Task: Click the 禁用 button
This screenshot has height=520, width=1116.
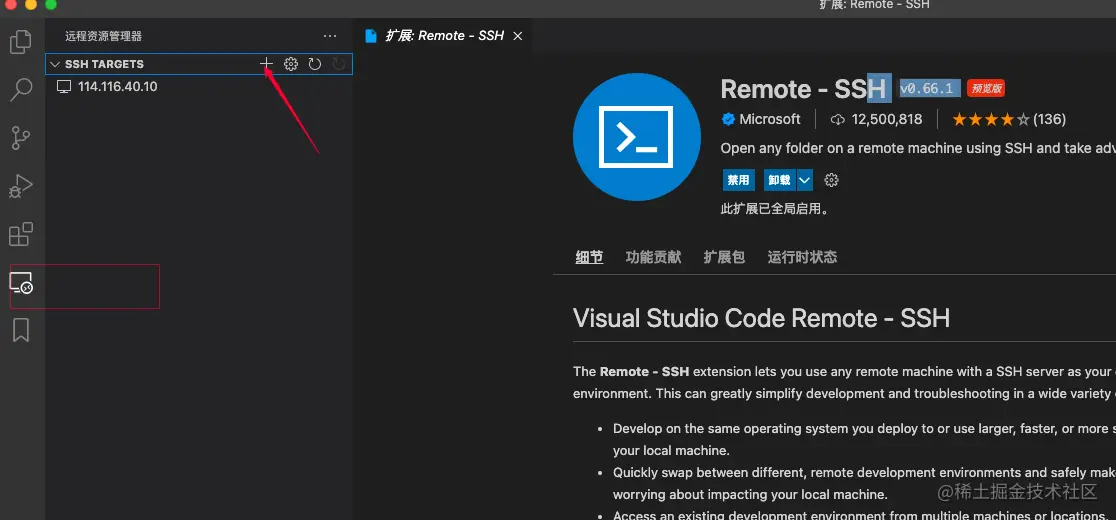Action: pyautogui.click(x=738, y=180)
